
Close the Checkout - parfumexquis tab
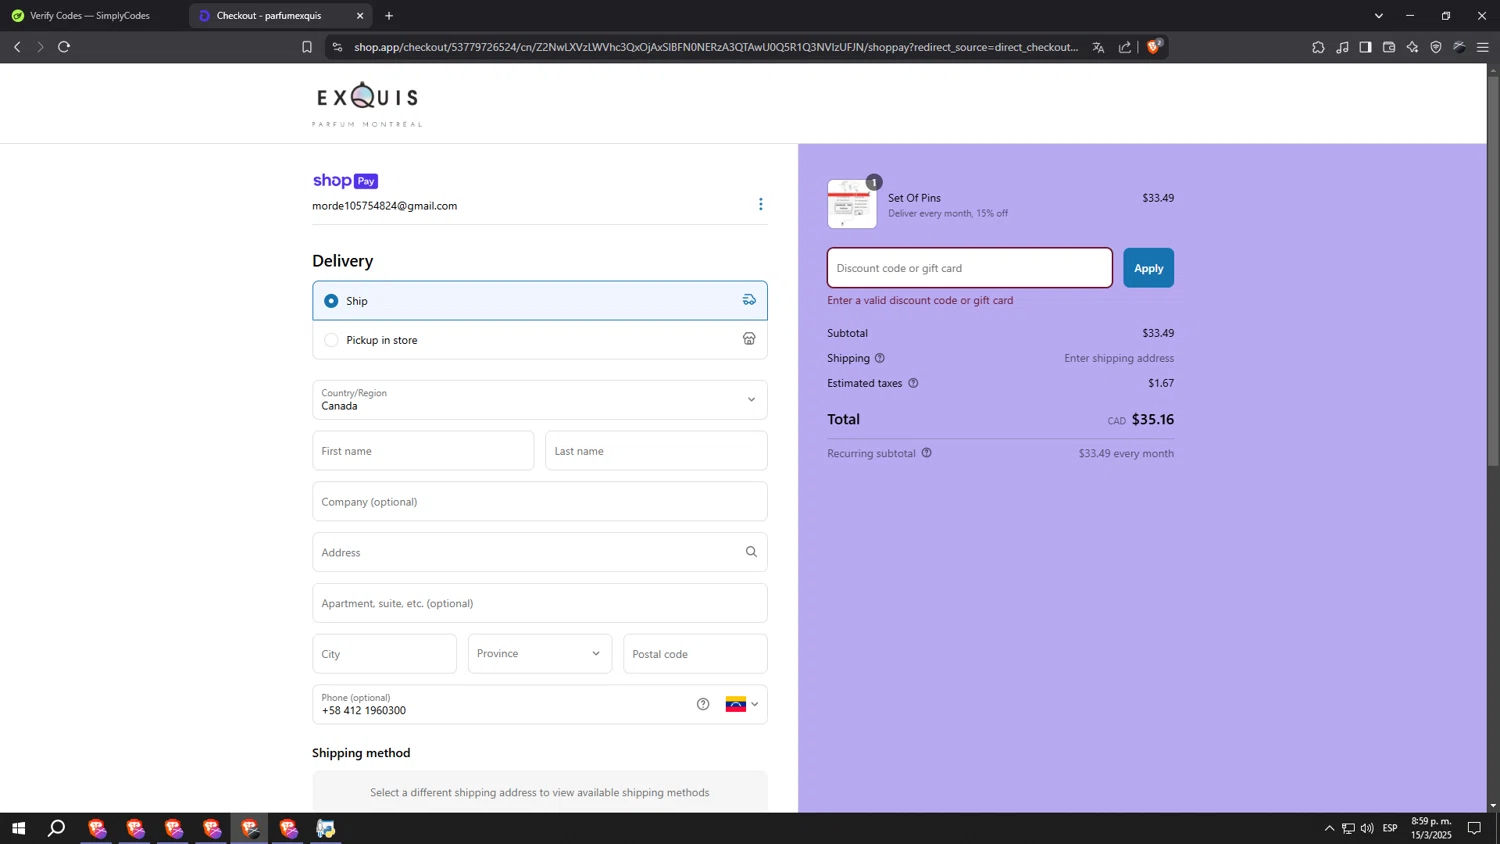360,16
